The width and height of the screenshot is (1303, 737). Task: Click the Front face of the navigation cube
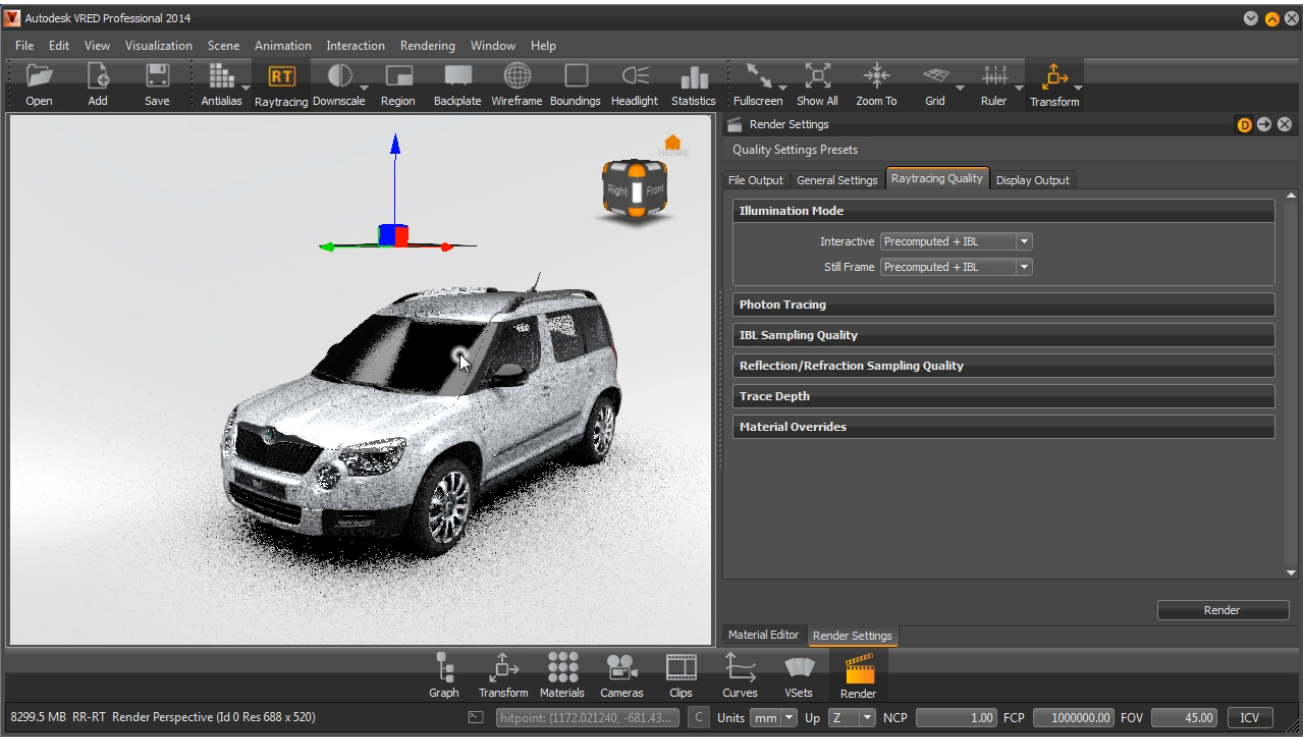pos(654,189)
